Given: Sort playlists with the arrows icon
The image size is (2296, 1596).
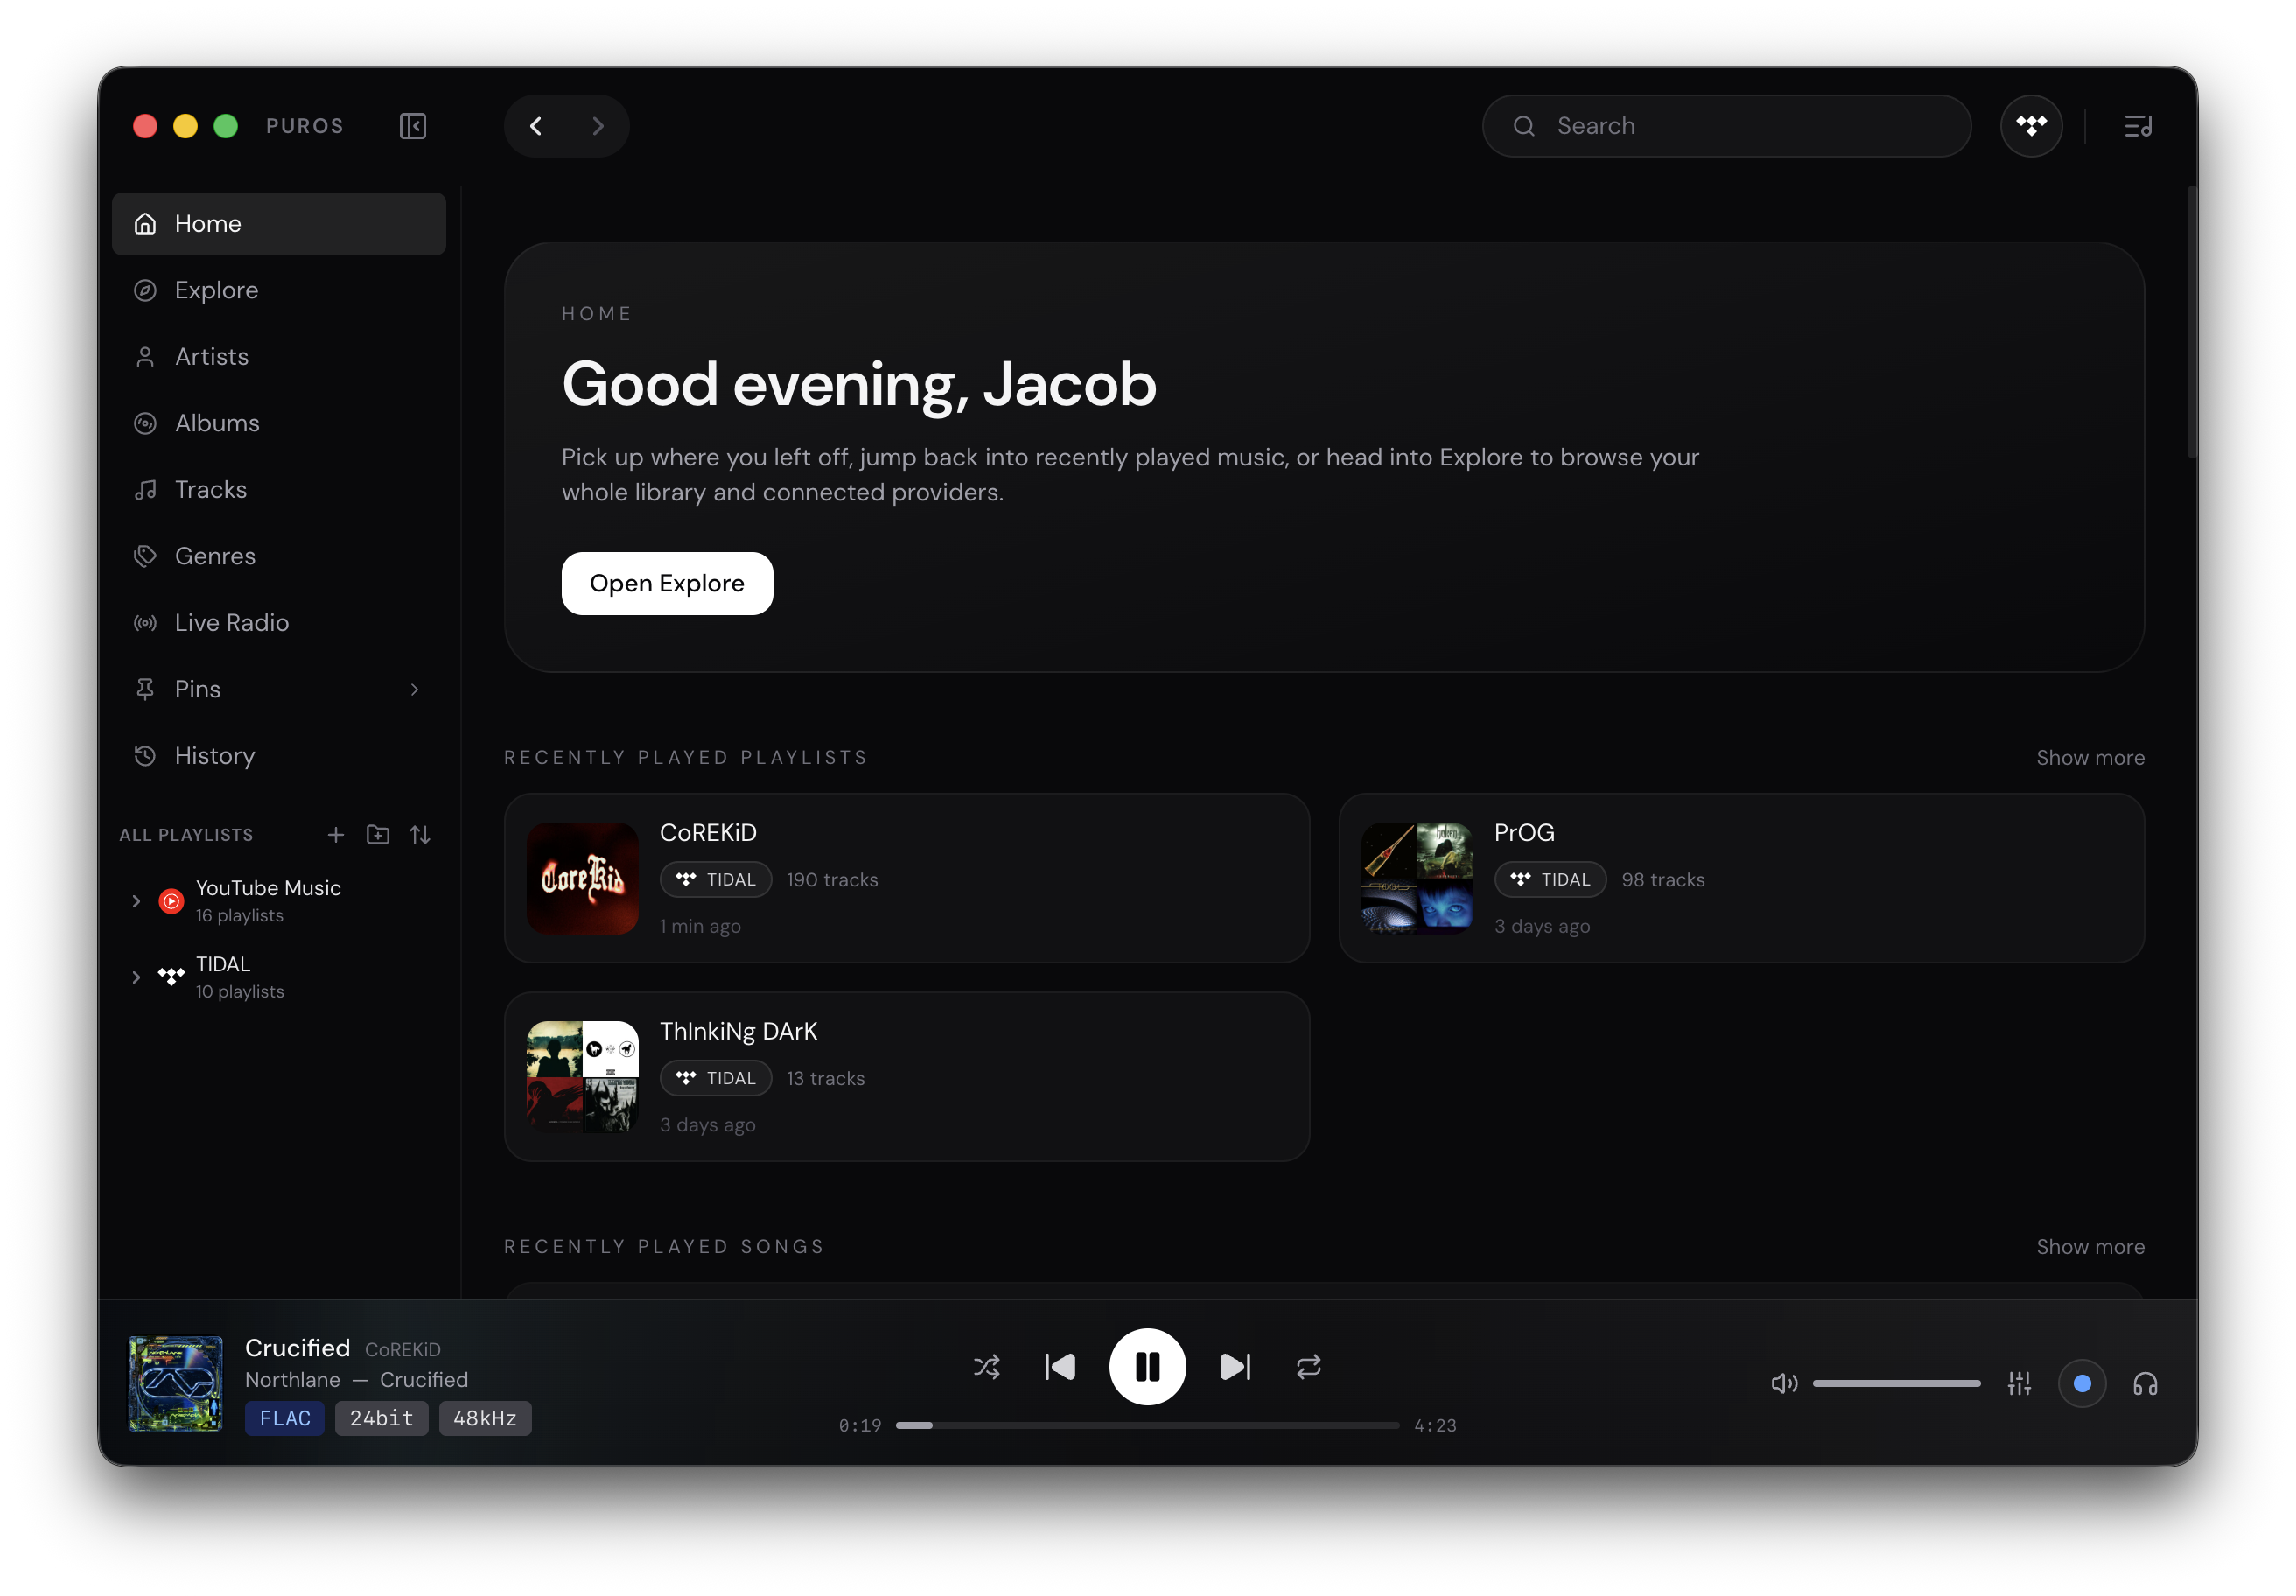Looking at the screenshot, I should [420, 834].
